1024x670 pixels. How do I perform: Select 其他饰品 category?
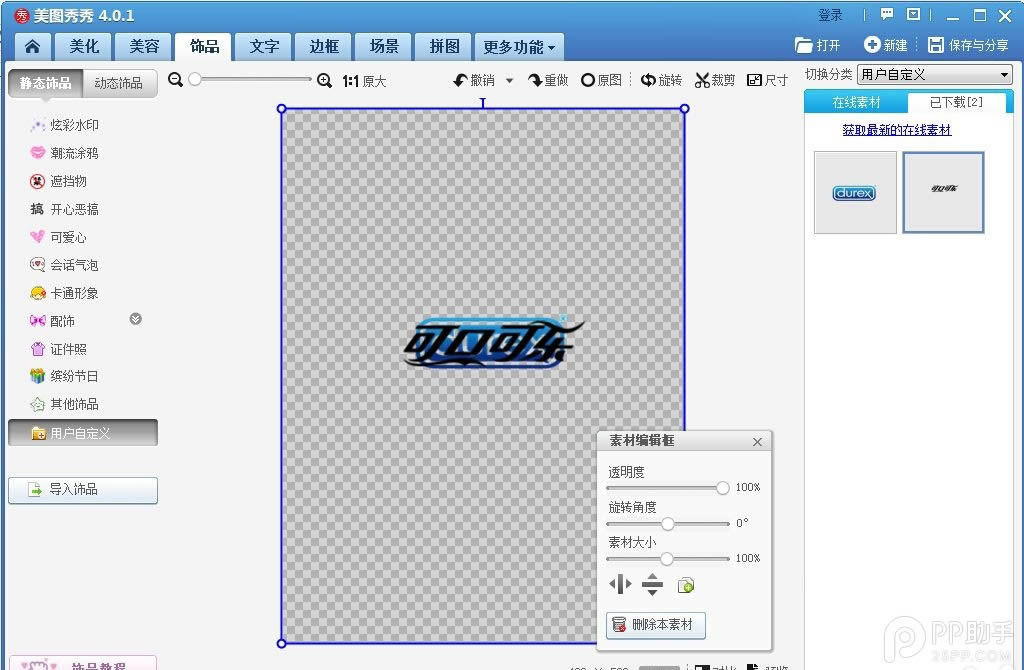(x=65, y=404)
